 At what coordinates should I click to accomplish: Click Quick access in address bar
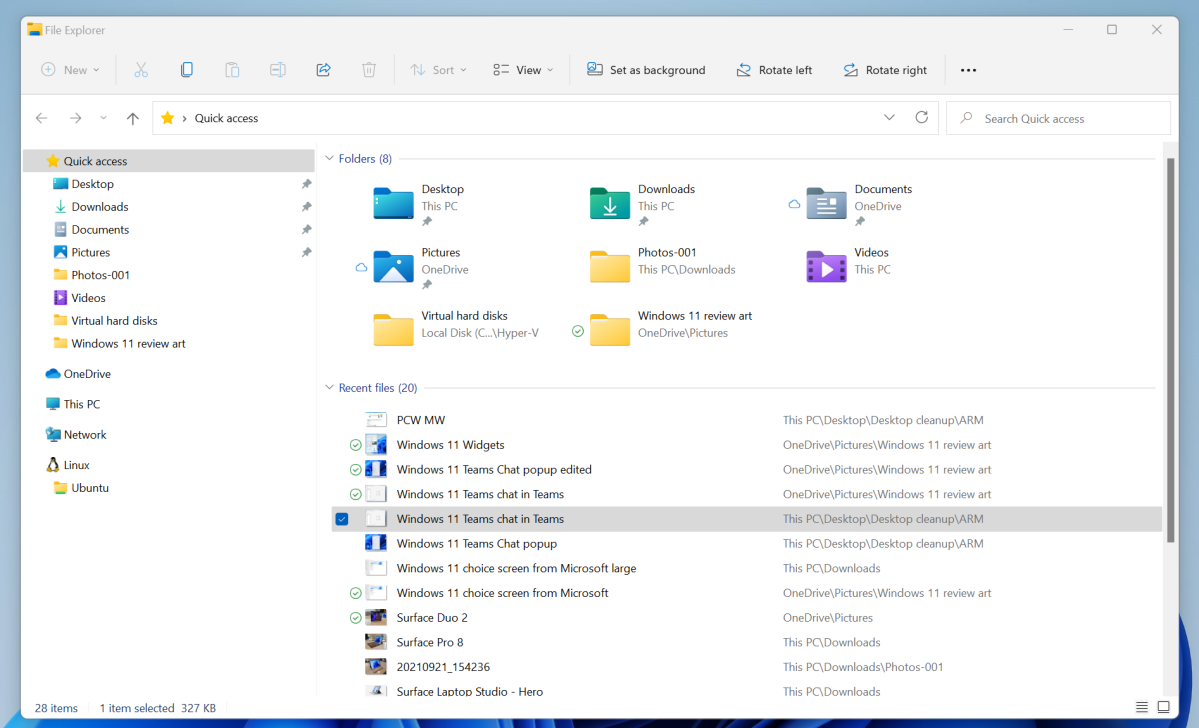226,118
